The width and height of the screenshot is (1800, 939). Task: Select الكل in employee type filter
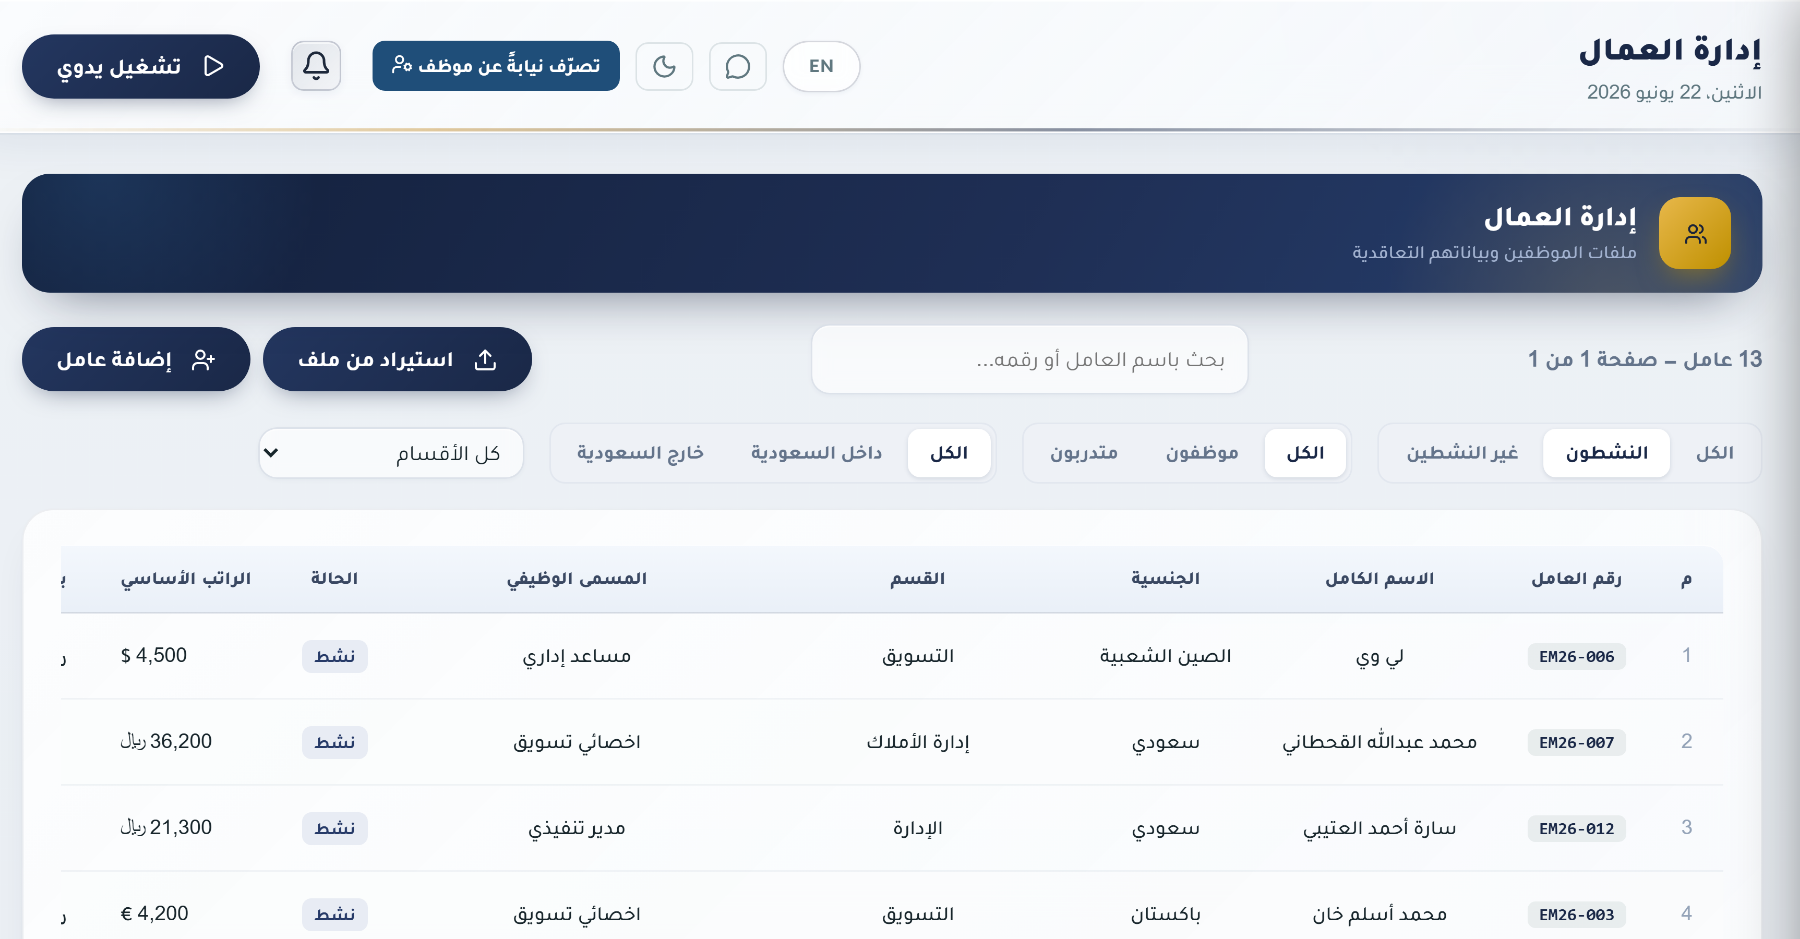[1305, 453]
